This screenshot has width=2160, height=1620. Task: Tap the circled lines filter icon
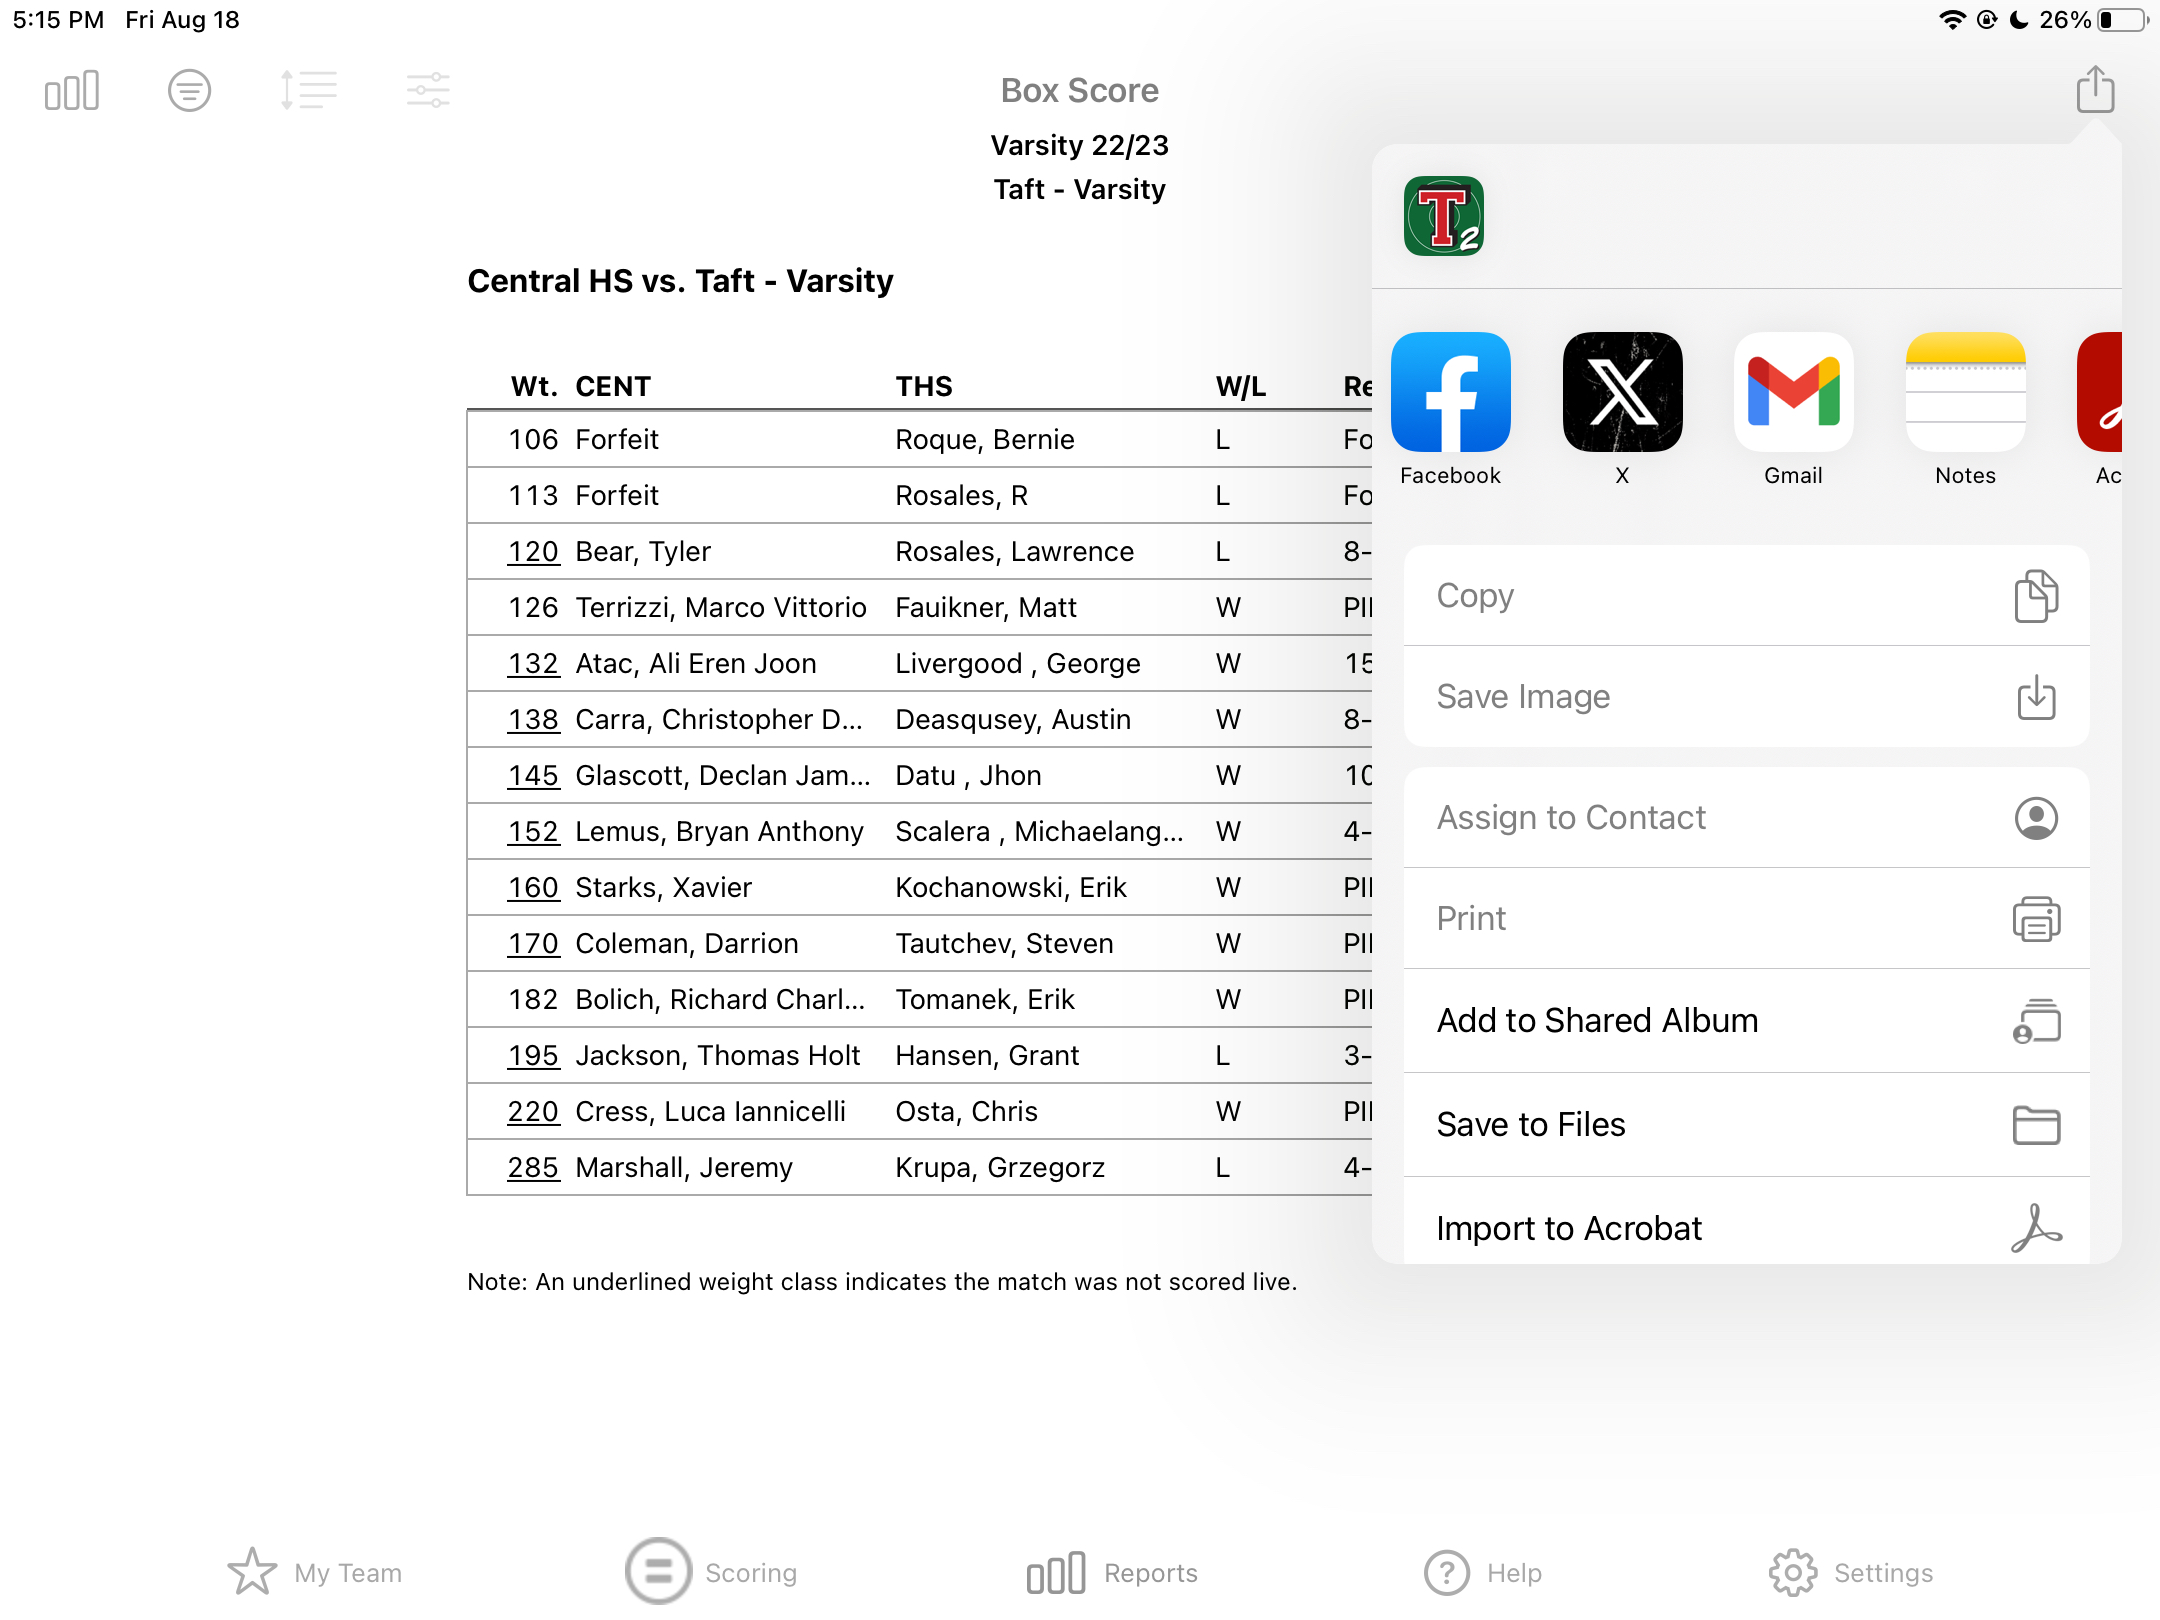189,91
